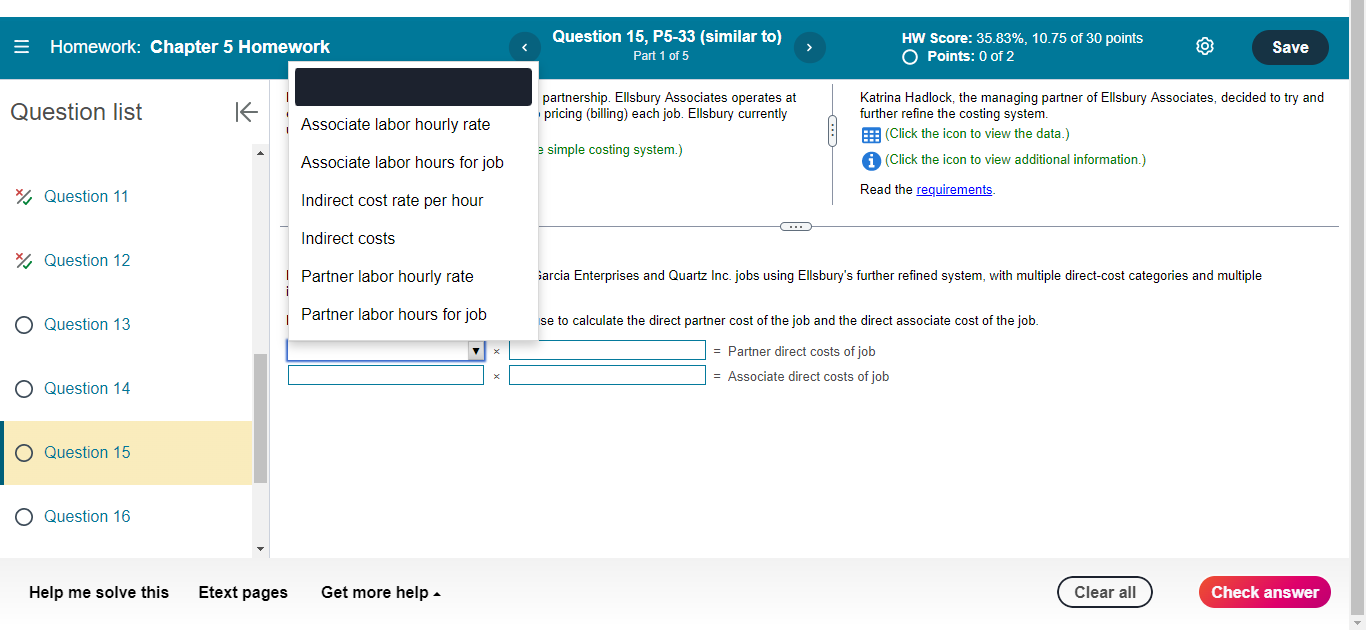
Task: Select the Question 16 status circle
Action: pos(23,516)
